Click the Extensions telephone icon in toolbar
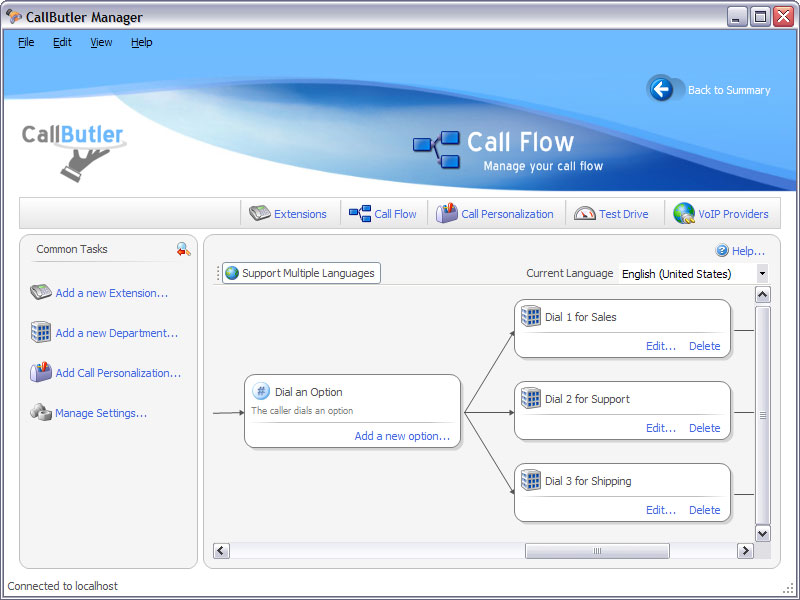This screenshot has height=600, width=800. click(x=260, y=213)
